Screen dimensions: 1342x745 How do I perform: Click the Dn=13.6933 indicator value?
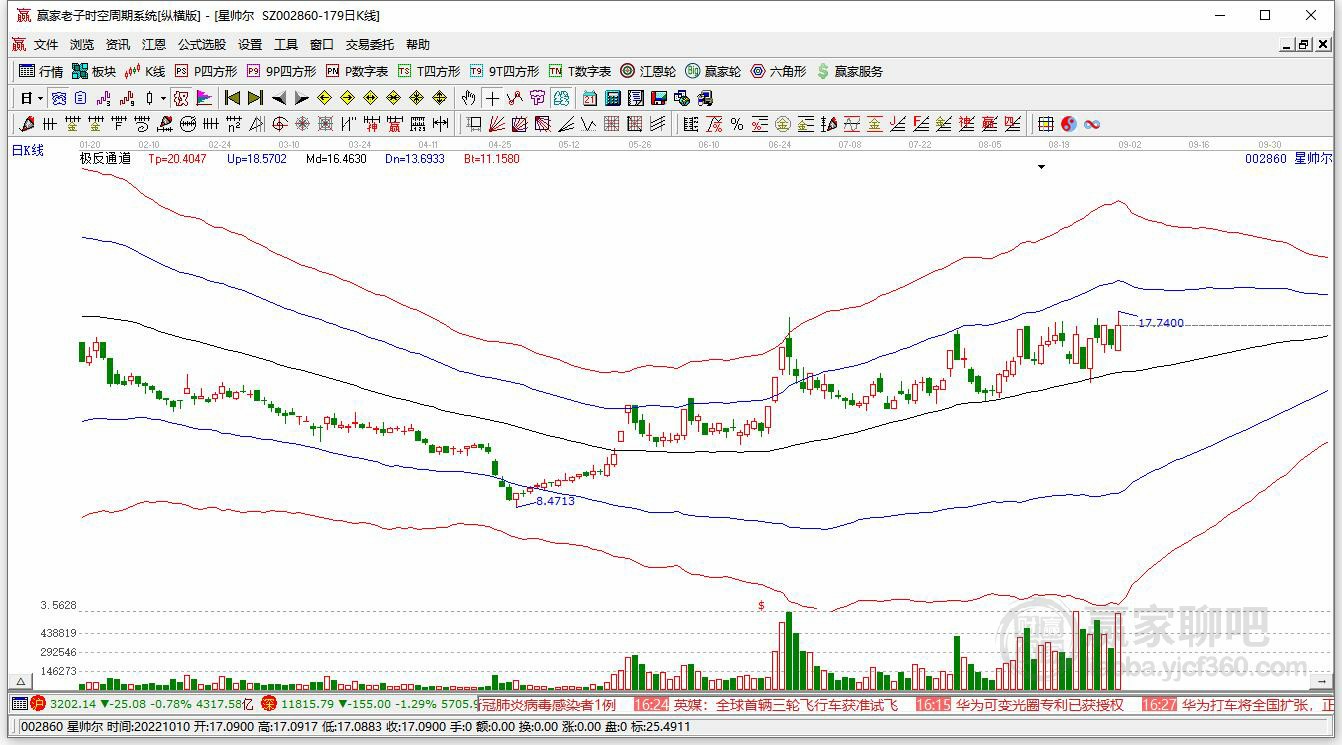415,158
